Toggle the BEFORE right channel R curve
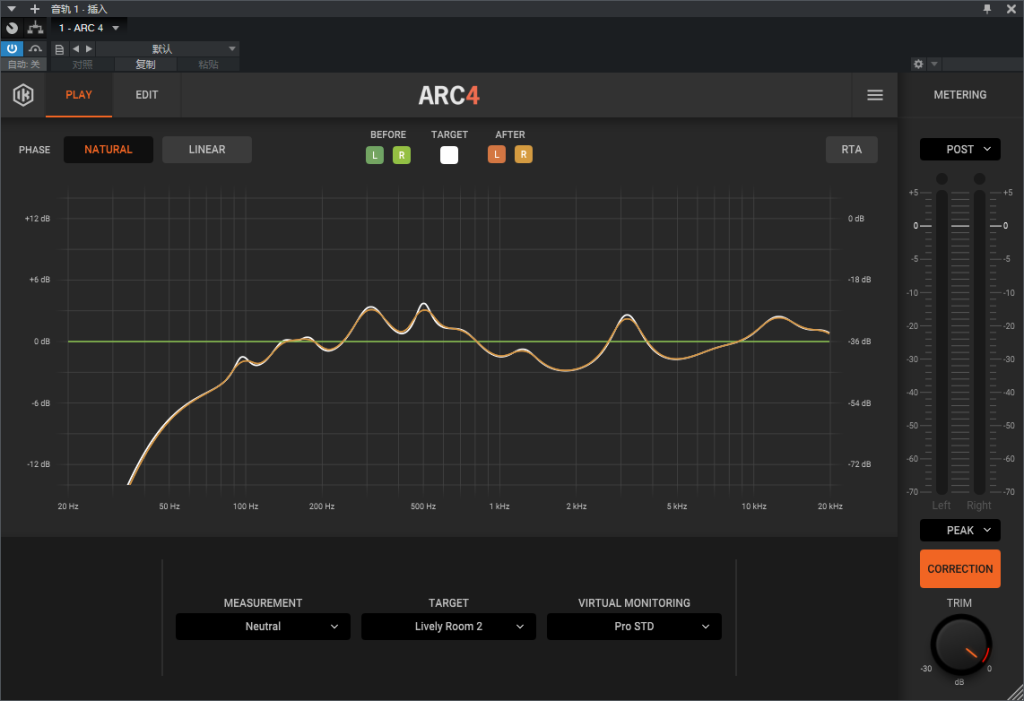Viewport: 1024px width, 701px height. [x=402, y=155]
